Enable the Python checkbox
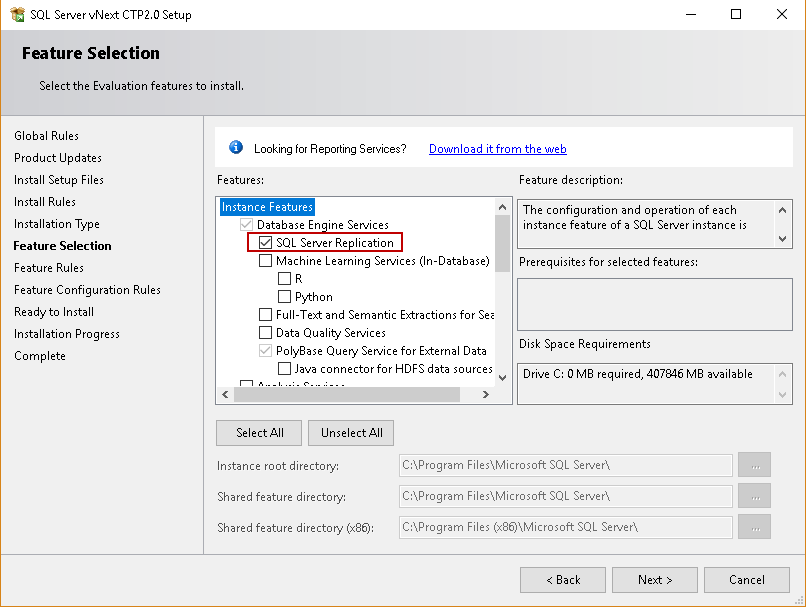 (284, 297)
